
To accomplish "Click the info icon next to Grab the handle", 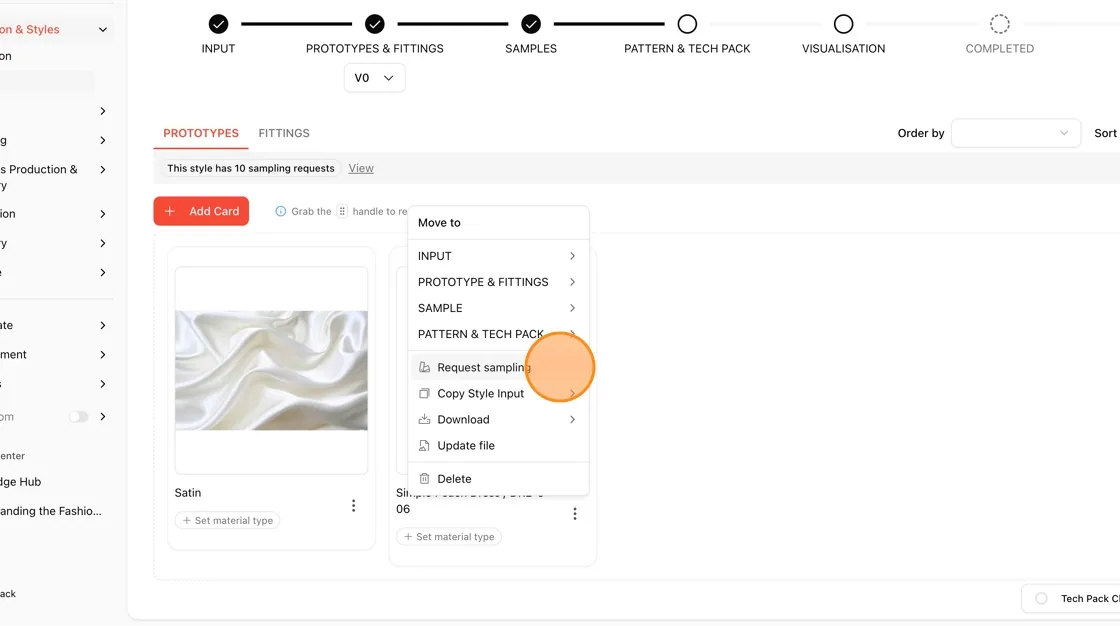I will pyautogui.click(x=281, y=211).
